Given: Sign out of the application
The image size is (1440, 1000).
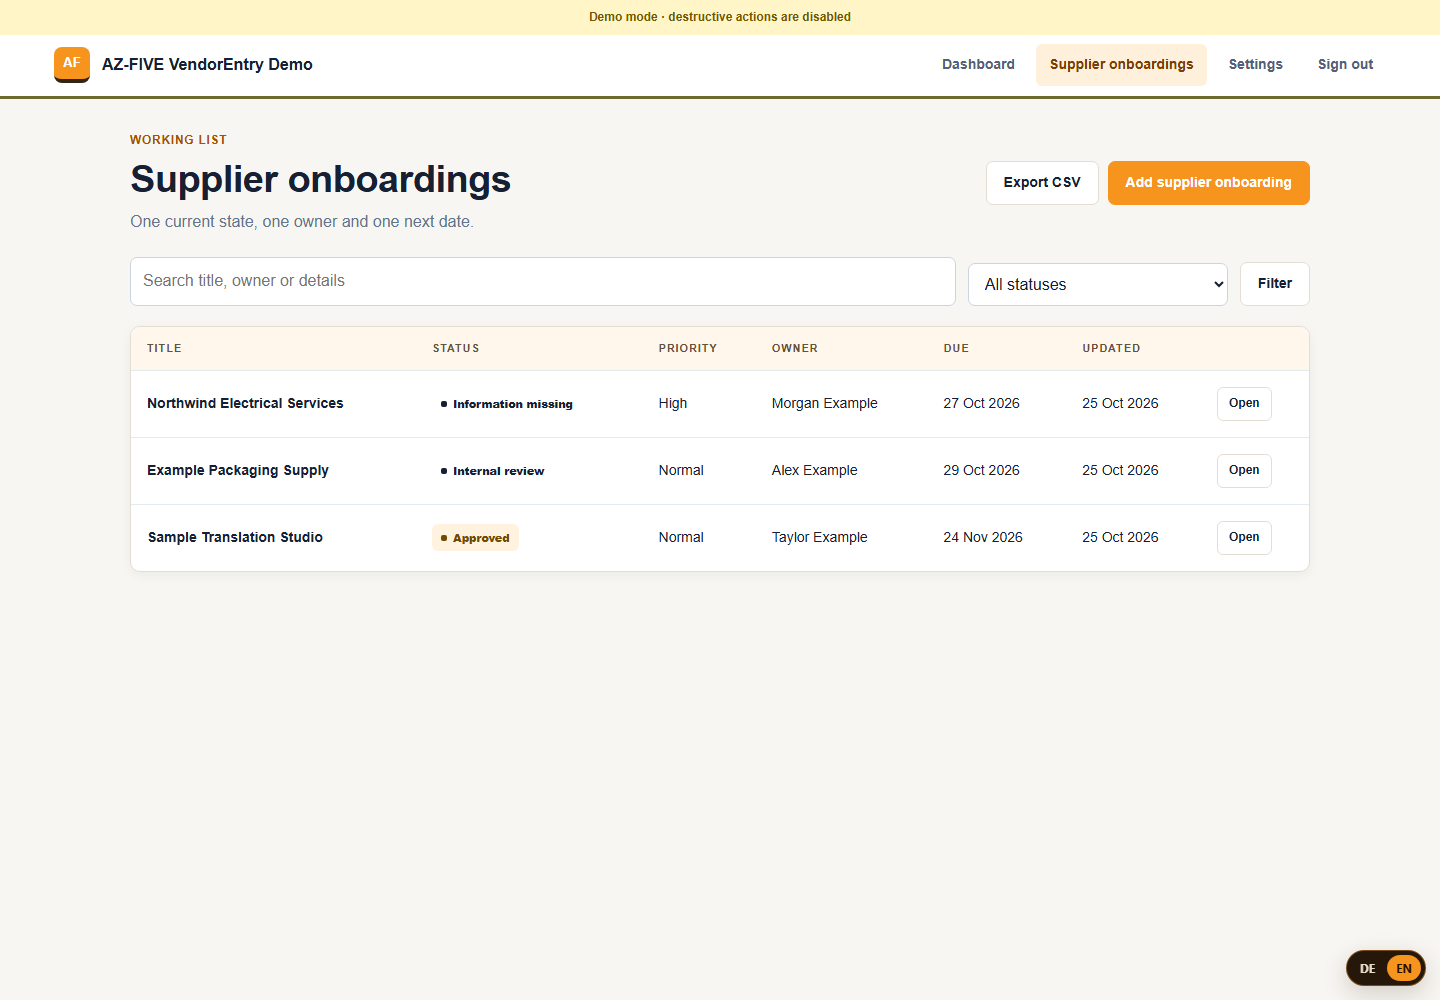Looking at the screenshot, I should pyautogui.click(x=1345, y=64).
